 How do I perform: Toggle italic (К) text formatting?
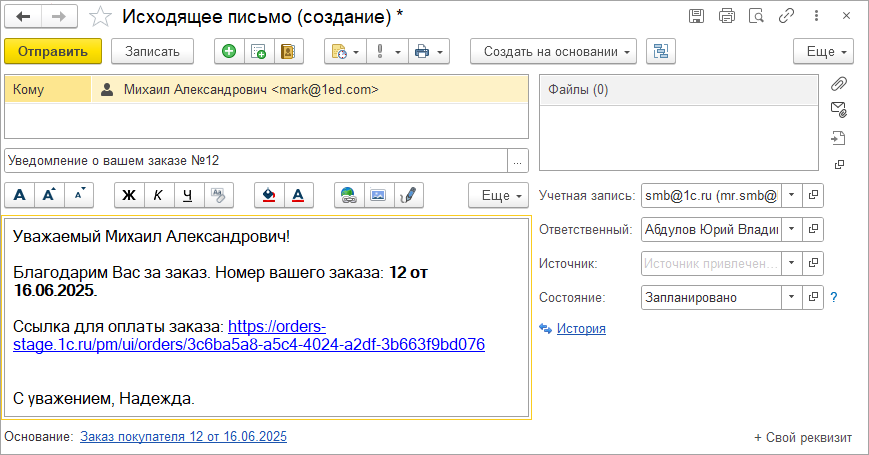158,195
